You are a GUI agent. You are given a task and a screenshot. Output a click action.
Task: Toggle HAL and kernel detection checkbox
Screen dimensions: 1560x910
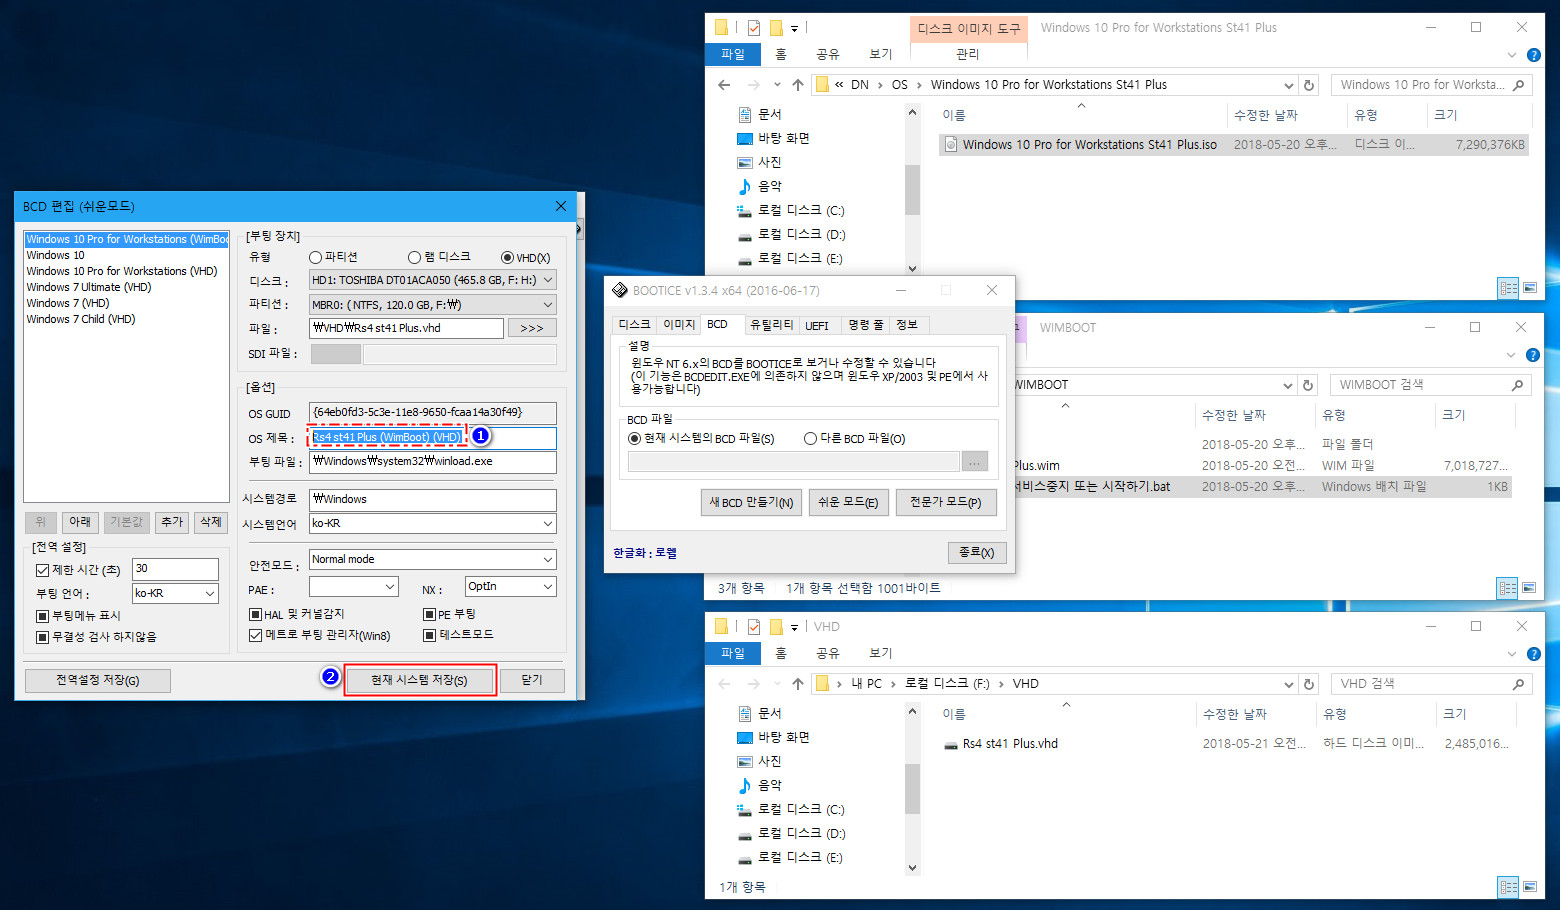tap(255, 614)
